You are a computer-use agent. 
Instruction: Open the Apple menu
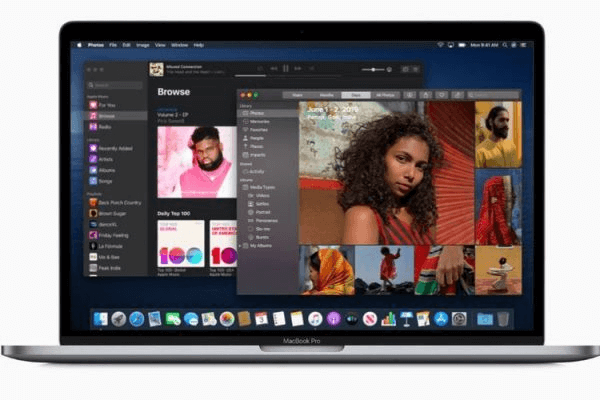(x=80, y=45)
